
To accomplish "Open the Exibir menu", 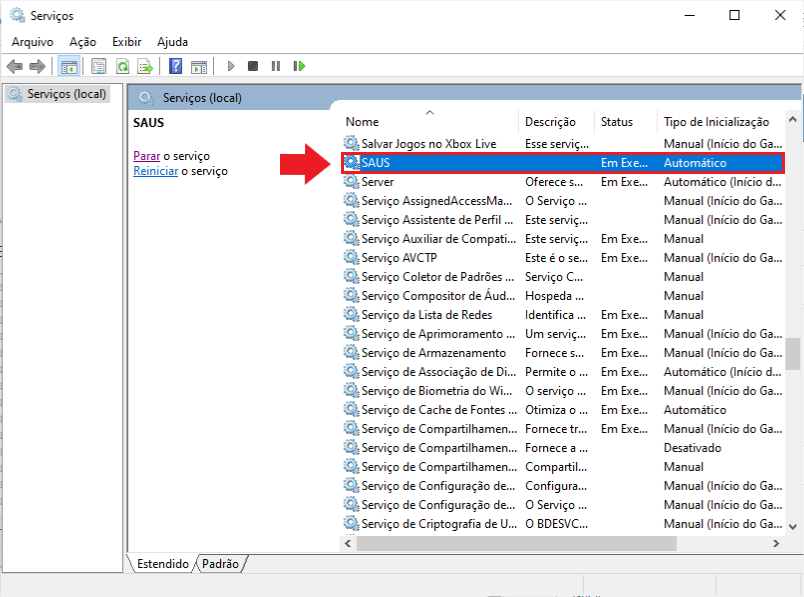I will 126,42.
